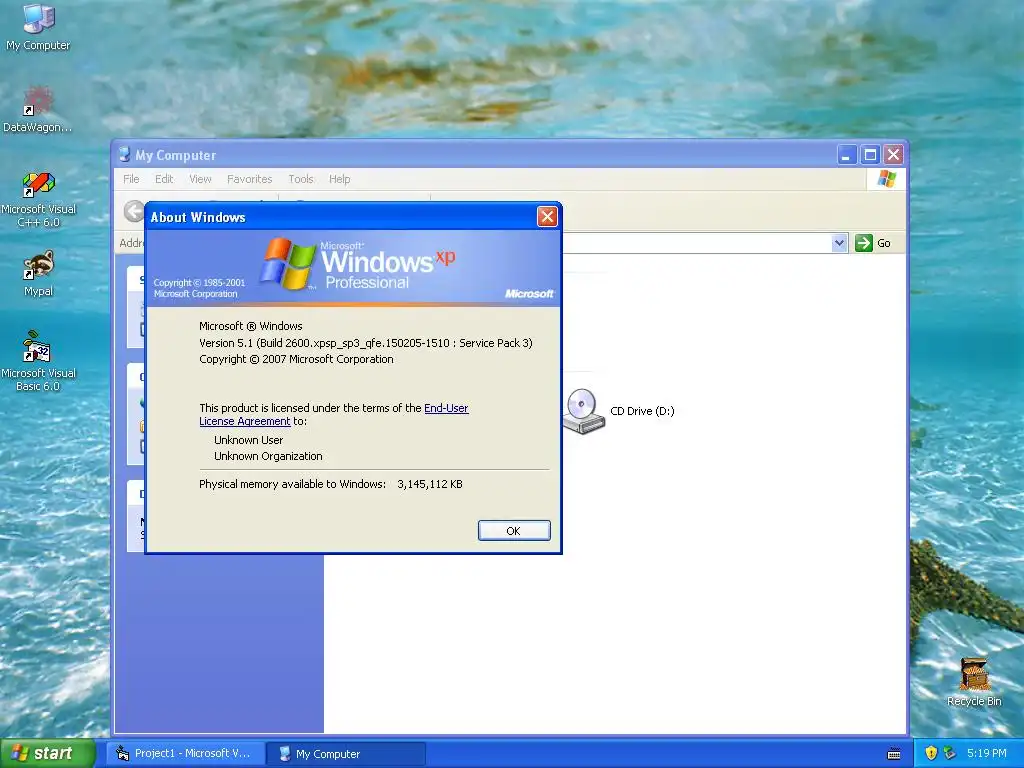Select the Microsoft Visual C++ 6.0 shortcut
Image resolution: width=1024 pixels, height=768 pixels.
(38, 199)
